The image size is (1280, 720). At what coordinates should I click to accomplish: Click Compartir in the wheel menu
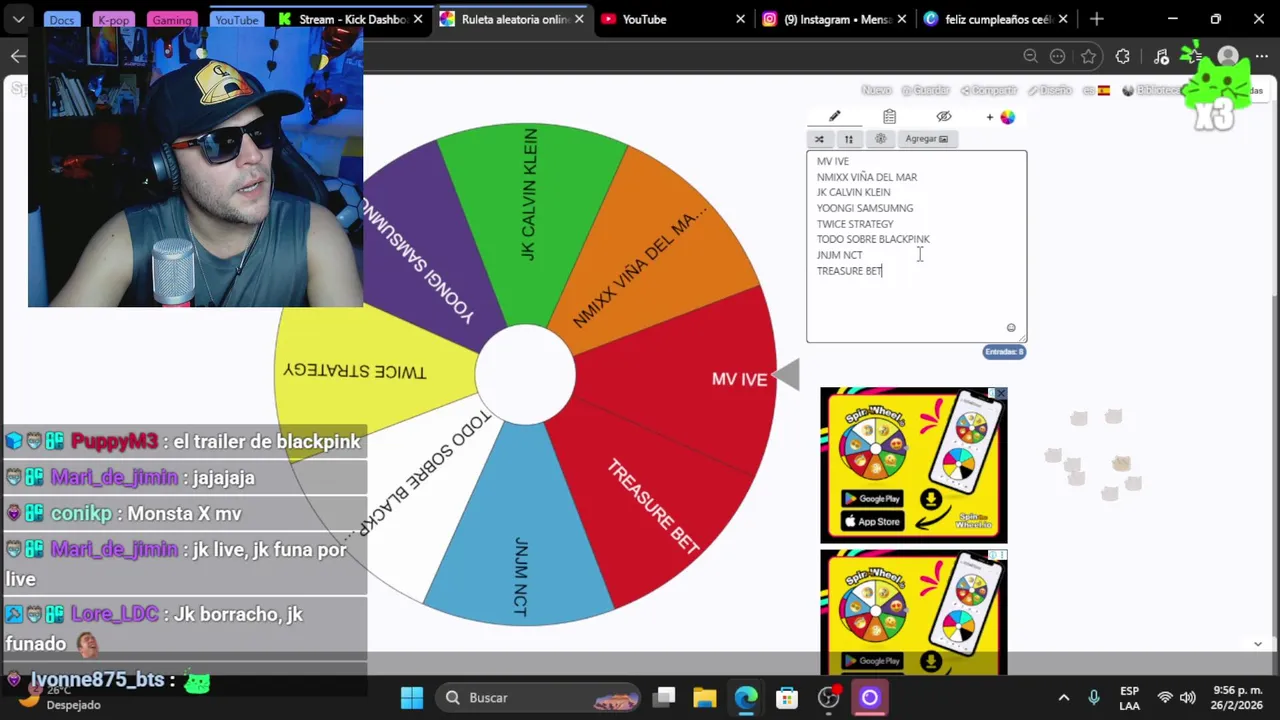988,90
